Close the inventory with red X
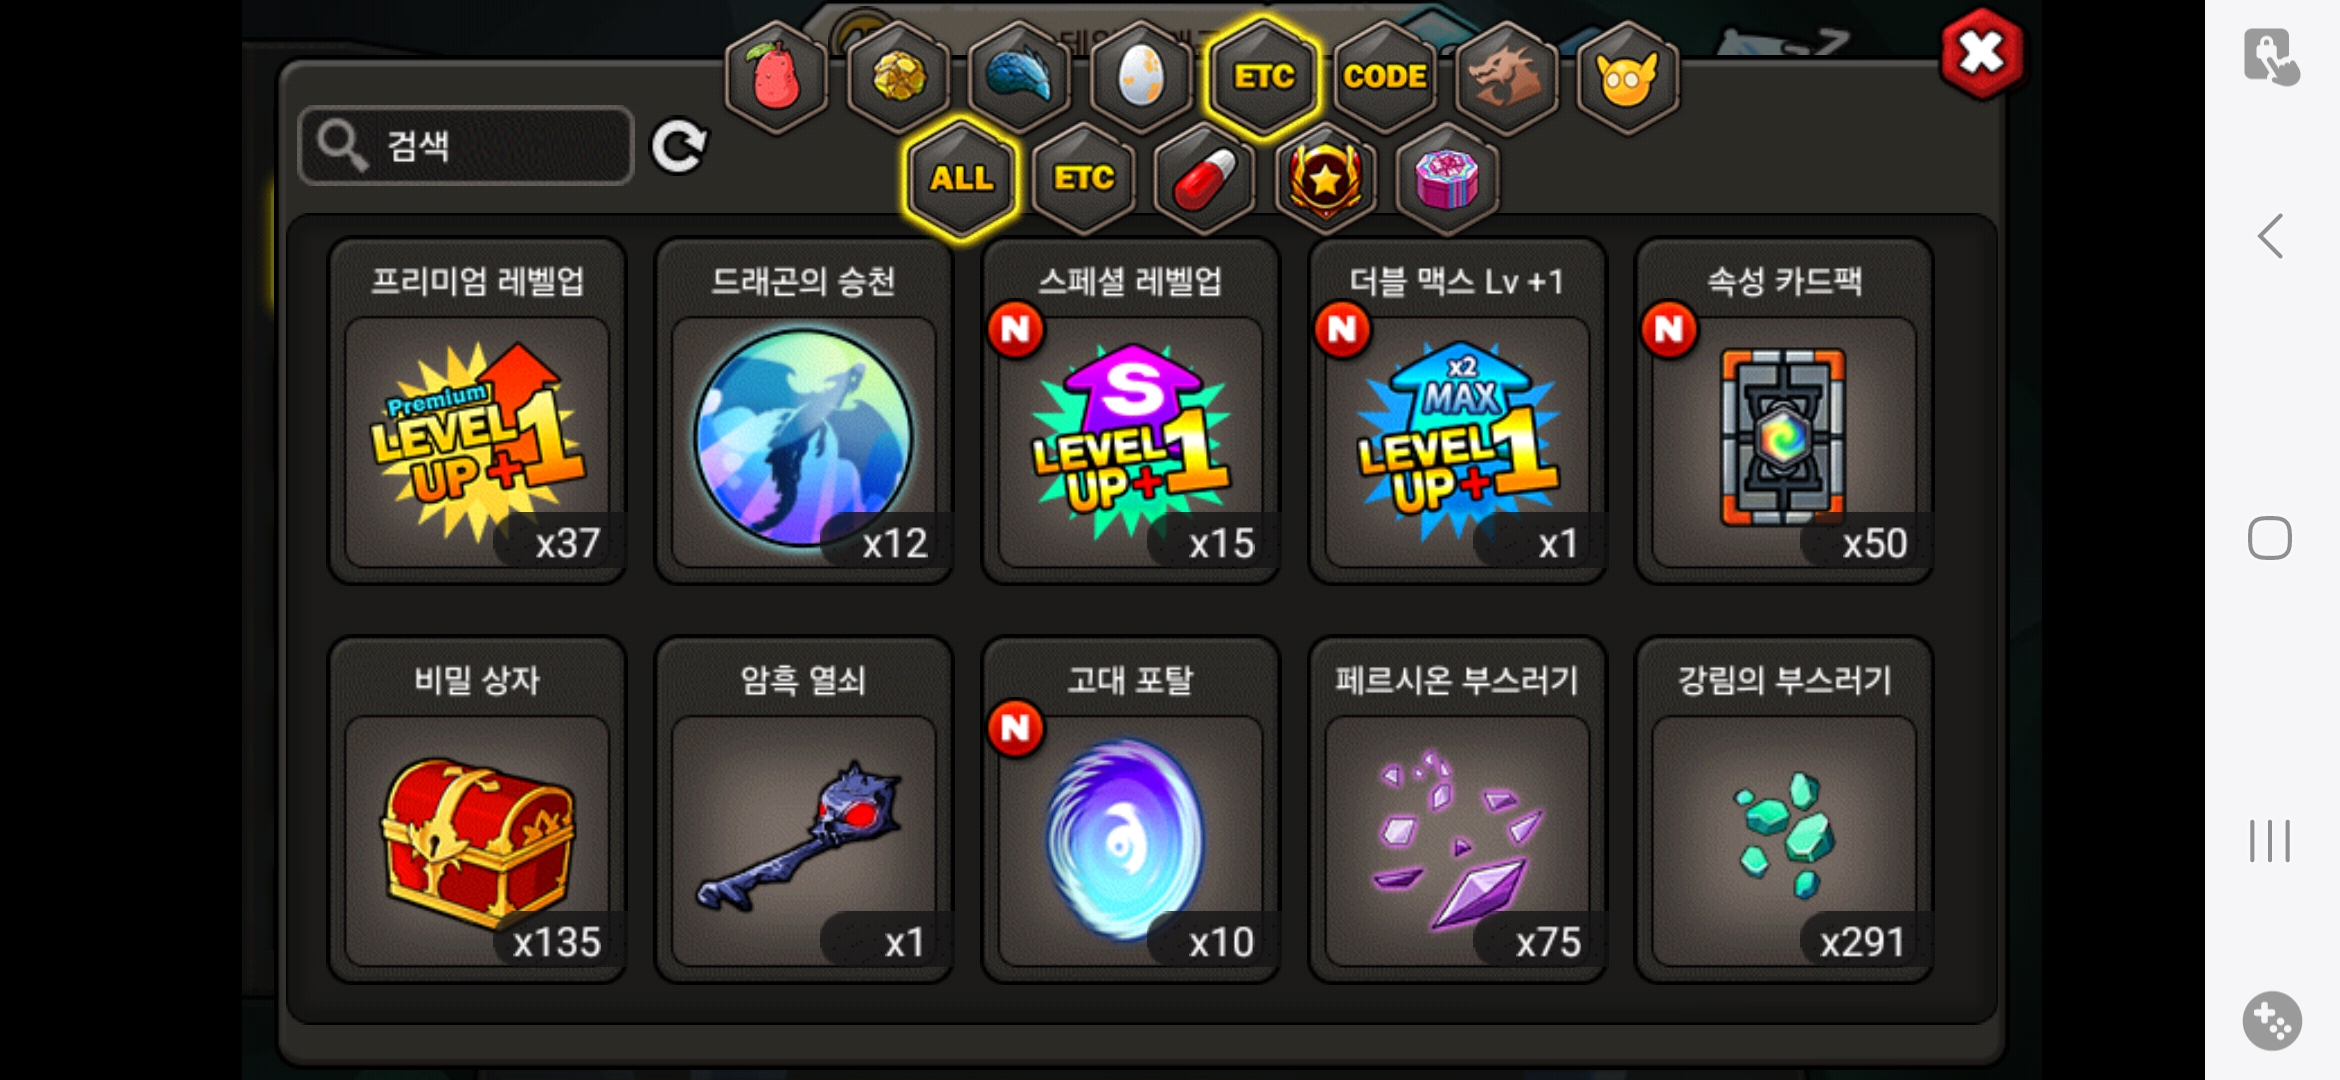 [1982, 53]
